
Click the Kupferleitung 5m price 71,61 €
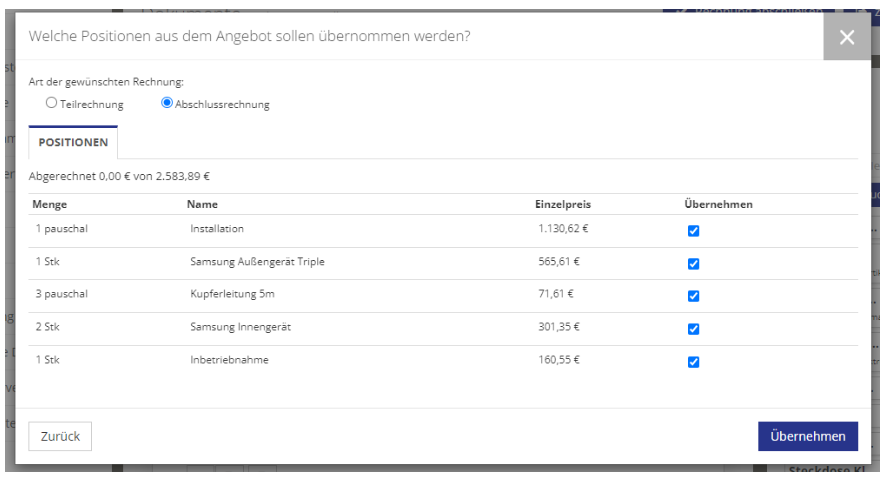point(556,294)
